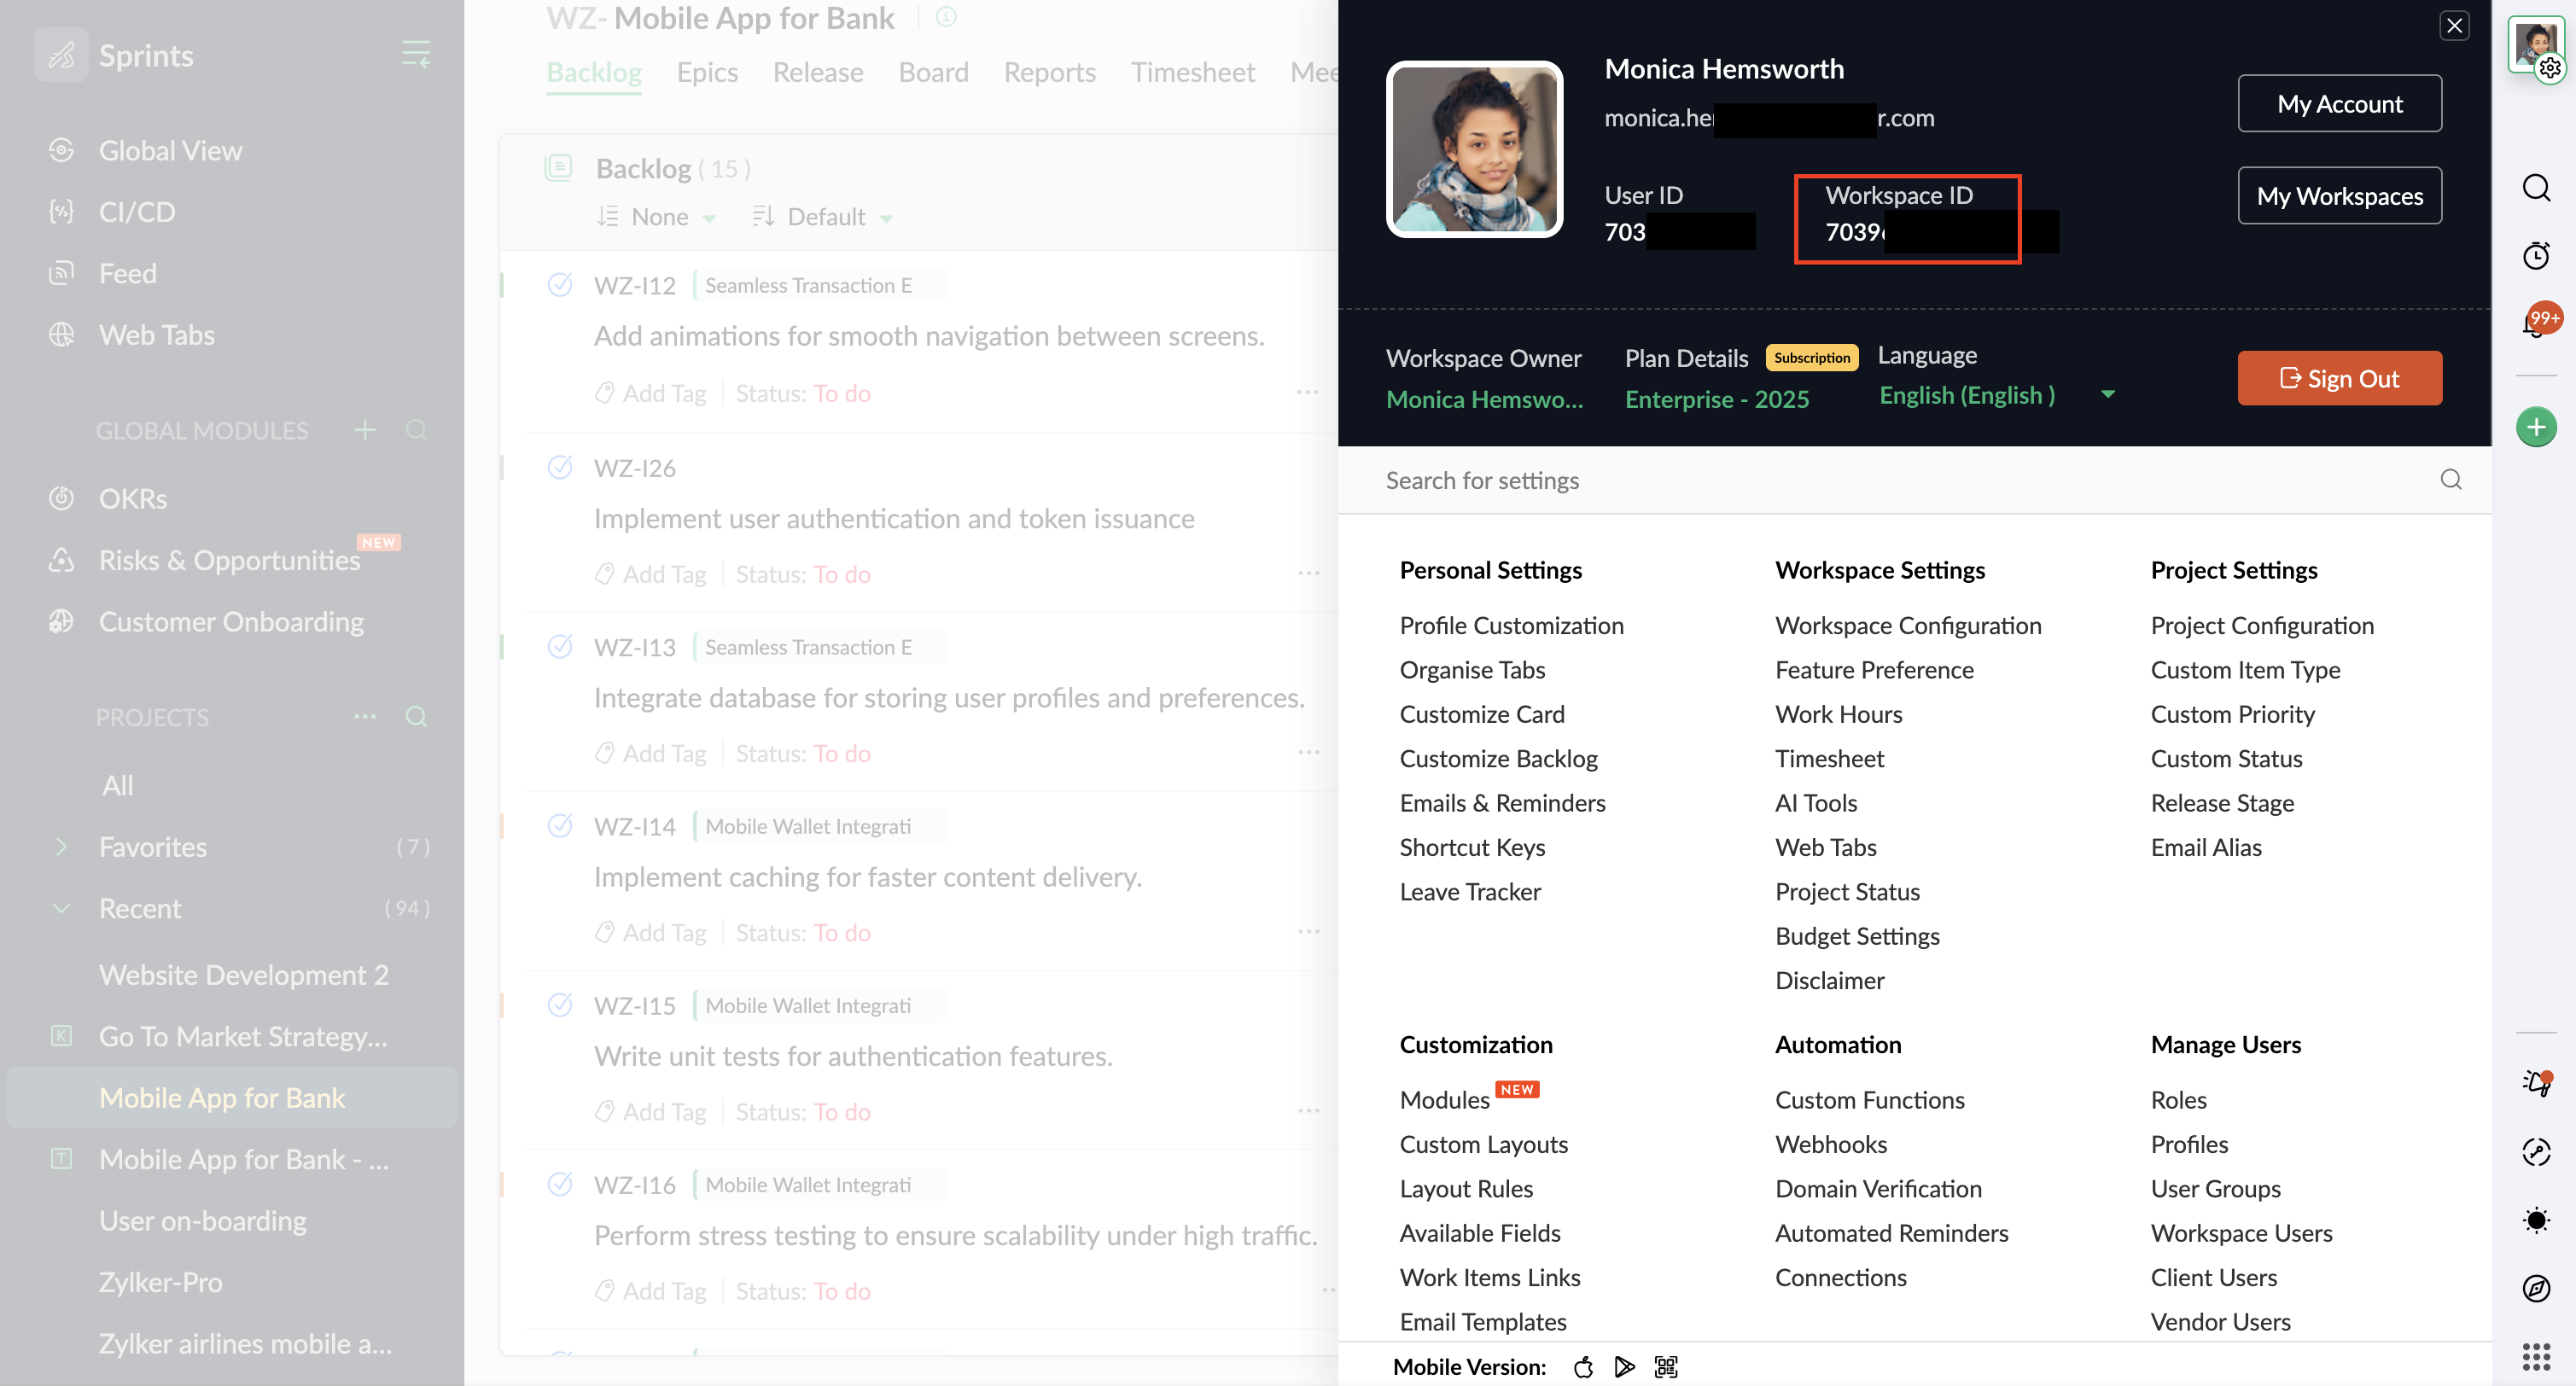Expand the Favorites projects group

point(62,847)
